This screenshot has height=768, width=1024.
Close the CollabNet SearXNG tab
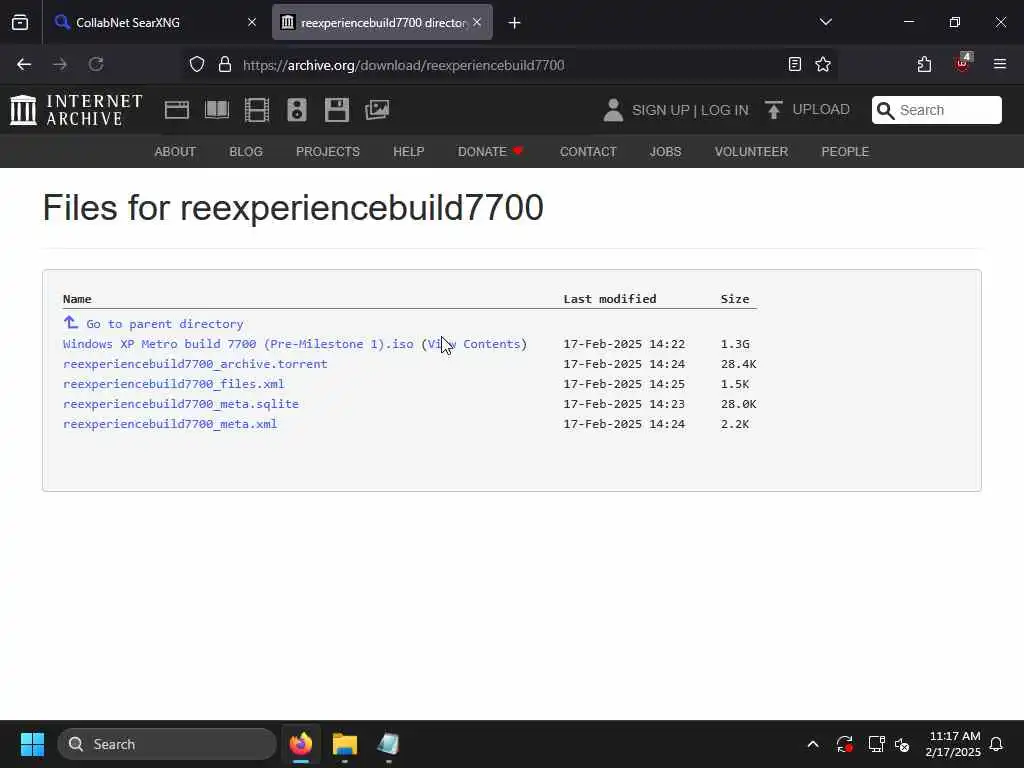[x=252, y=22]
